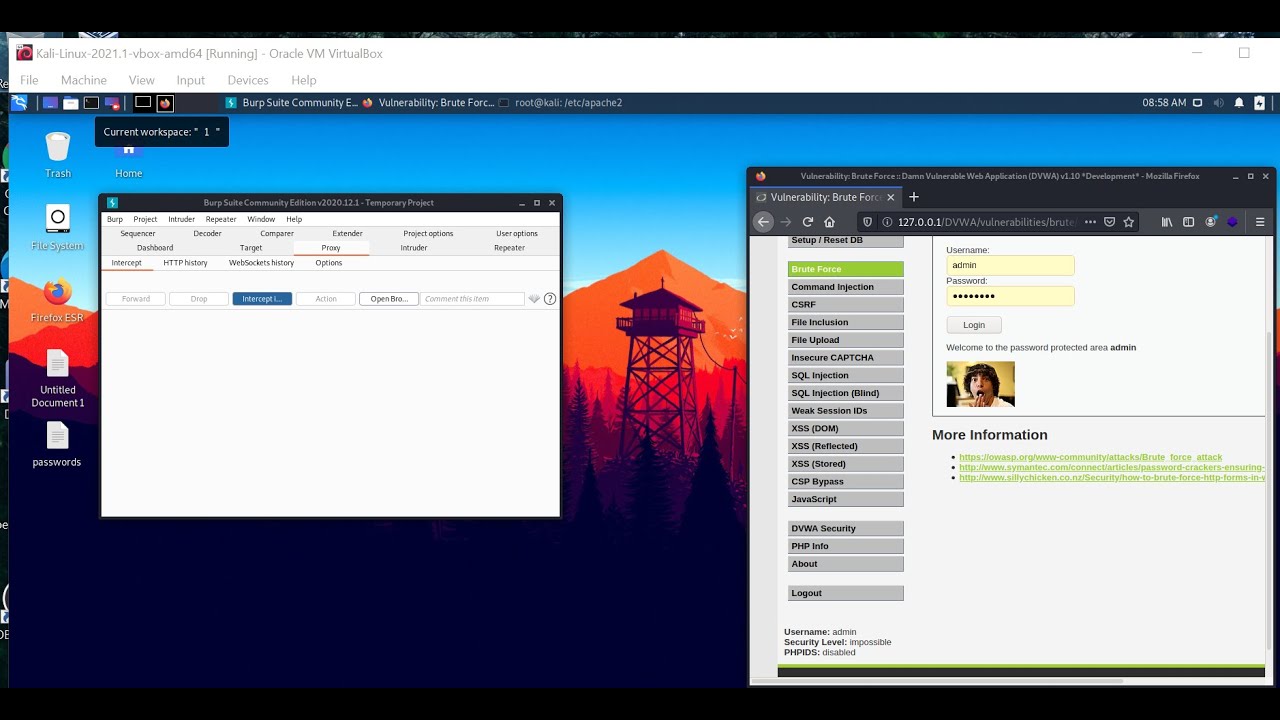Click Logout in the DVWA sidebar
1280x720 pixels.
(x=846, y=593)
